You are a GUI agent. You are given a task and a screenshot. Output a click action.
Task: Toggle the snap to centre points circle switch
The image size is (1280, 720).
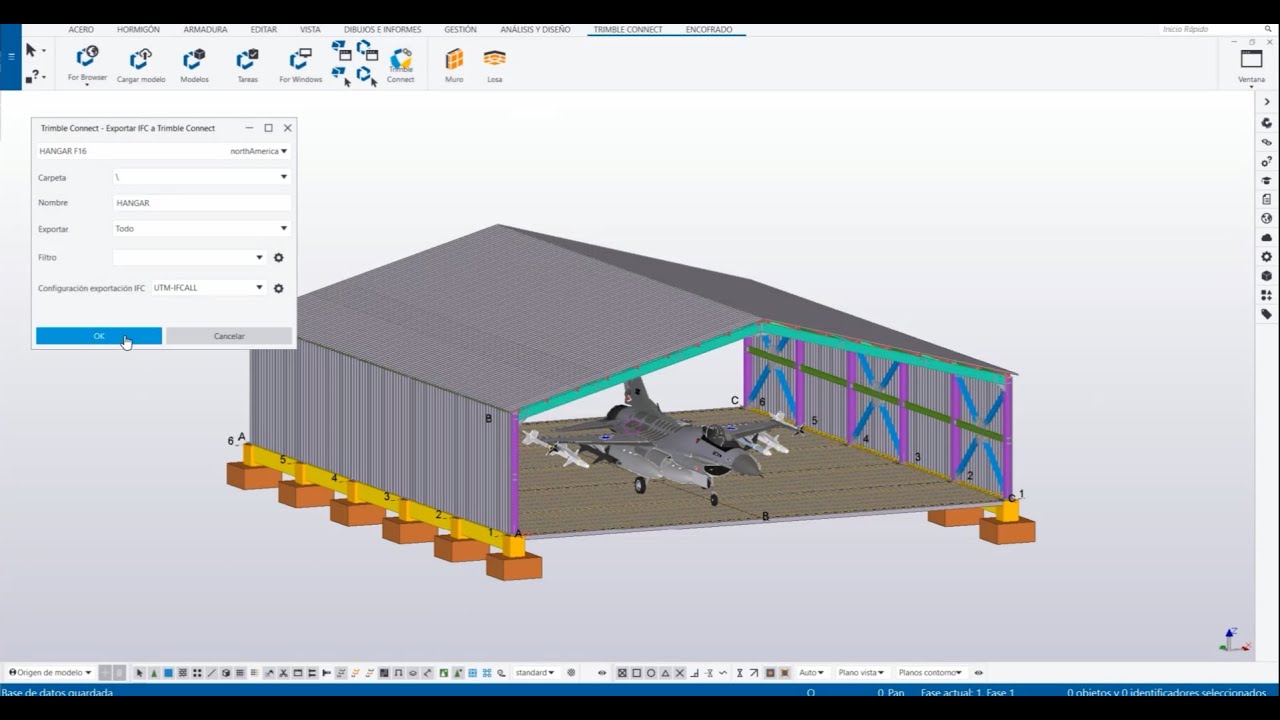click(x=651, y=673)
